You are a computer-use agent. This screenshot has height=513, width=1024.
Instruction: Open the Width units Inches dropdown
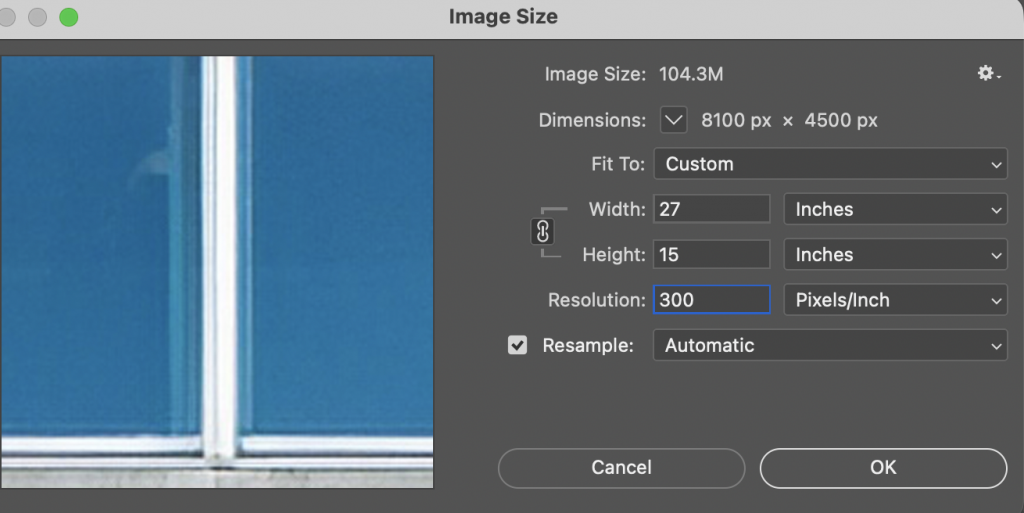[894, 210]
